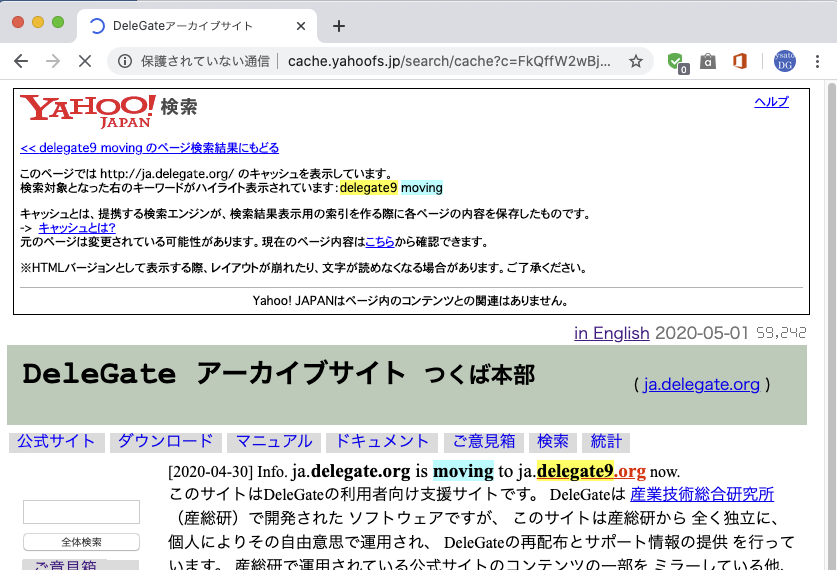The image size is (837, 570).
Task: Select the DeleGate アーカイブサイト browser tab
Action: pos(180,26)
